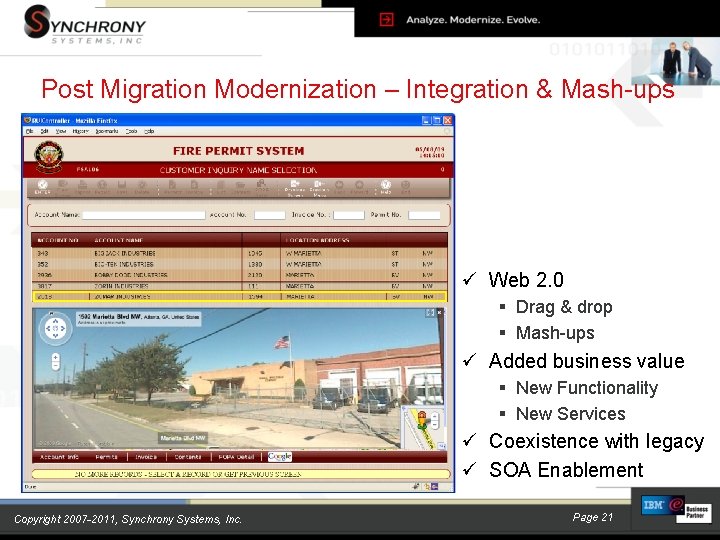This screenshot has height=540, width=720.
Task: Click into the Account No. input field
Action: [270, 215]
